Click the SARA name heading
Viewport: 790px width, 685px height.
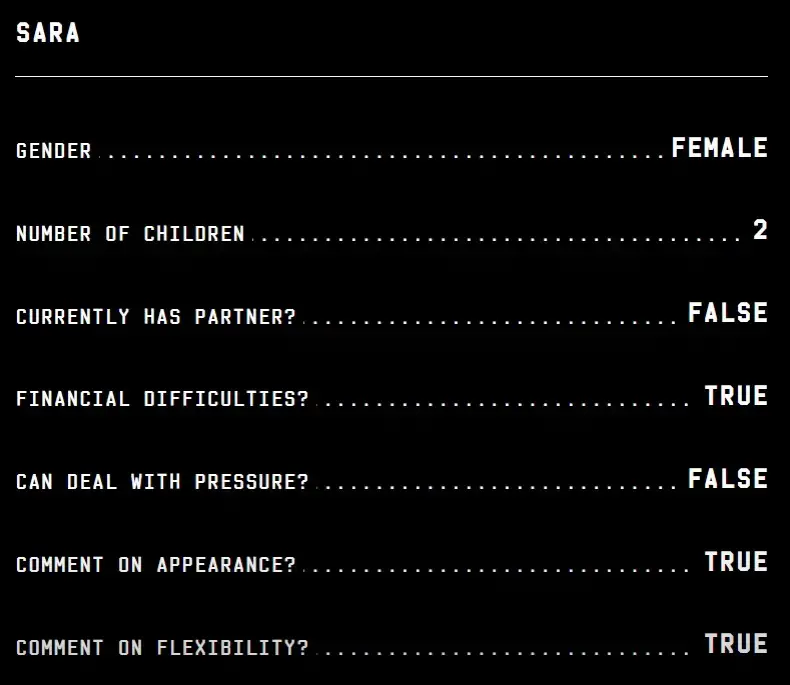click(x=48, y=33)
